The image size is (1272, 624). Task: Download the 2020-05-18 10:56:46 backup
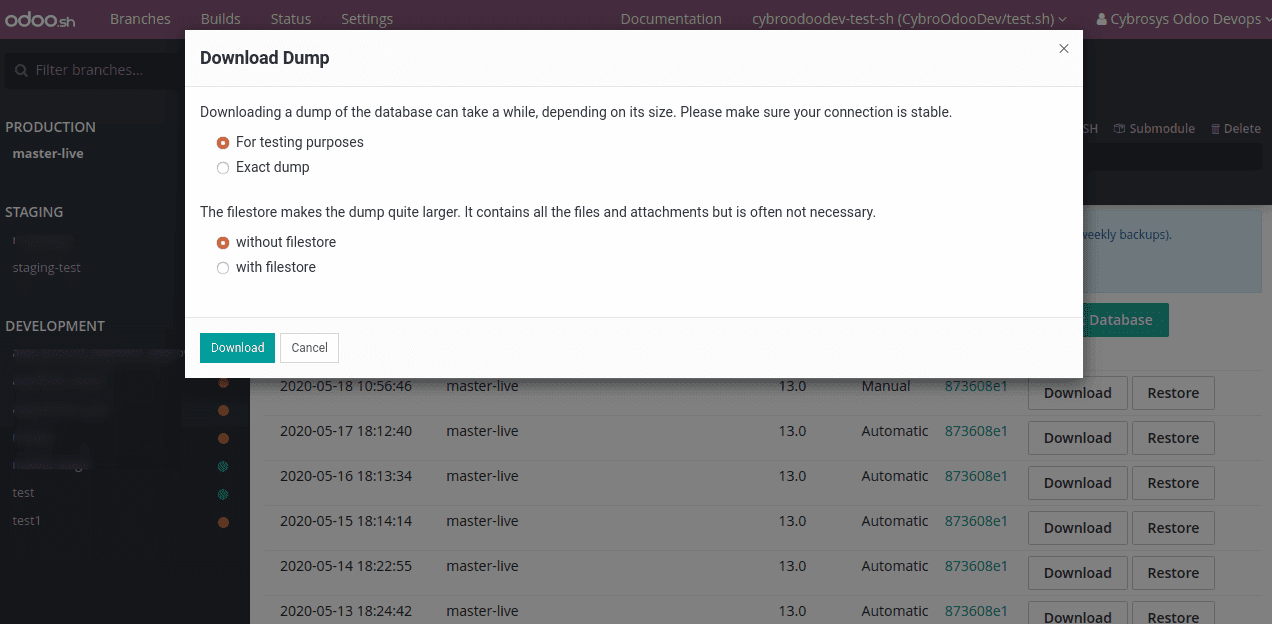pos(1078,393)
